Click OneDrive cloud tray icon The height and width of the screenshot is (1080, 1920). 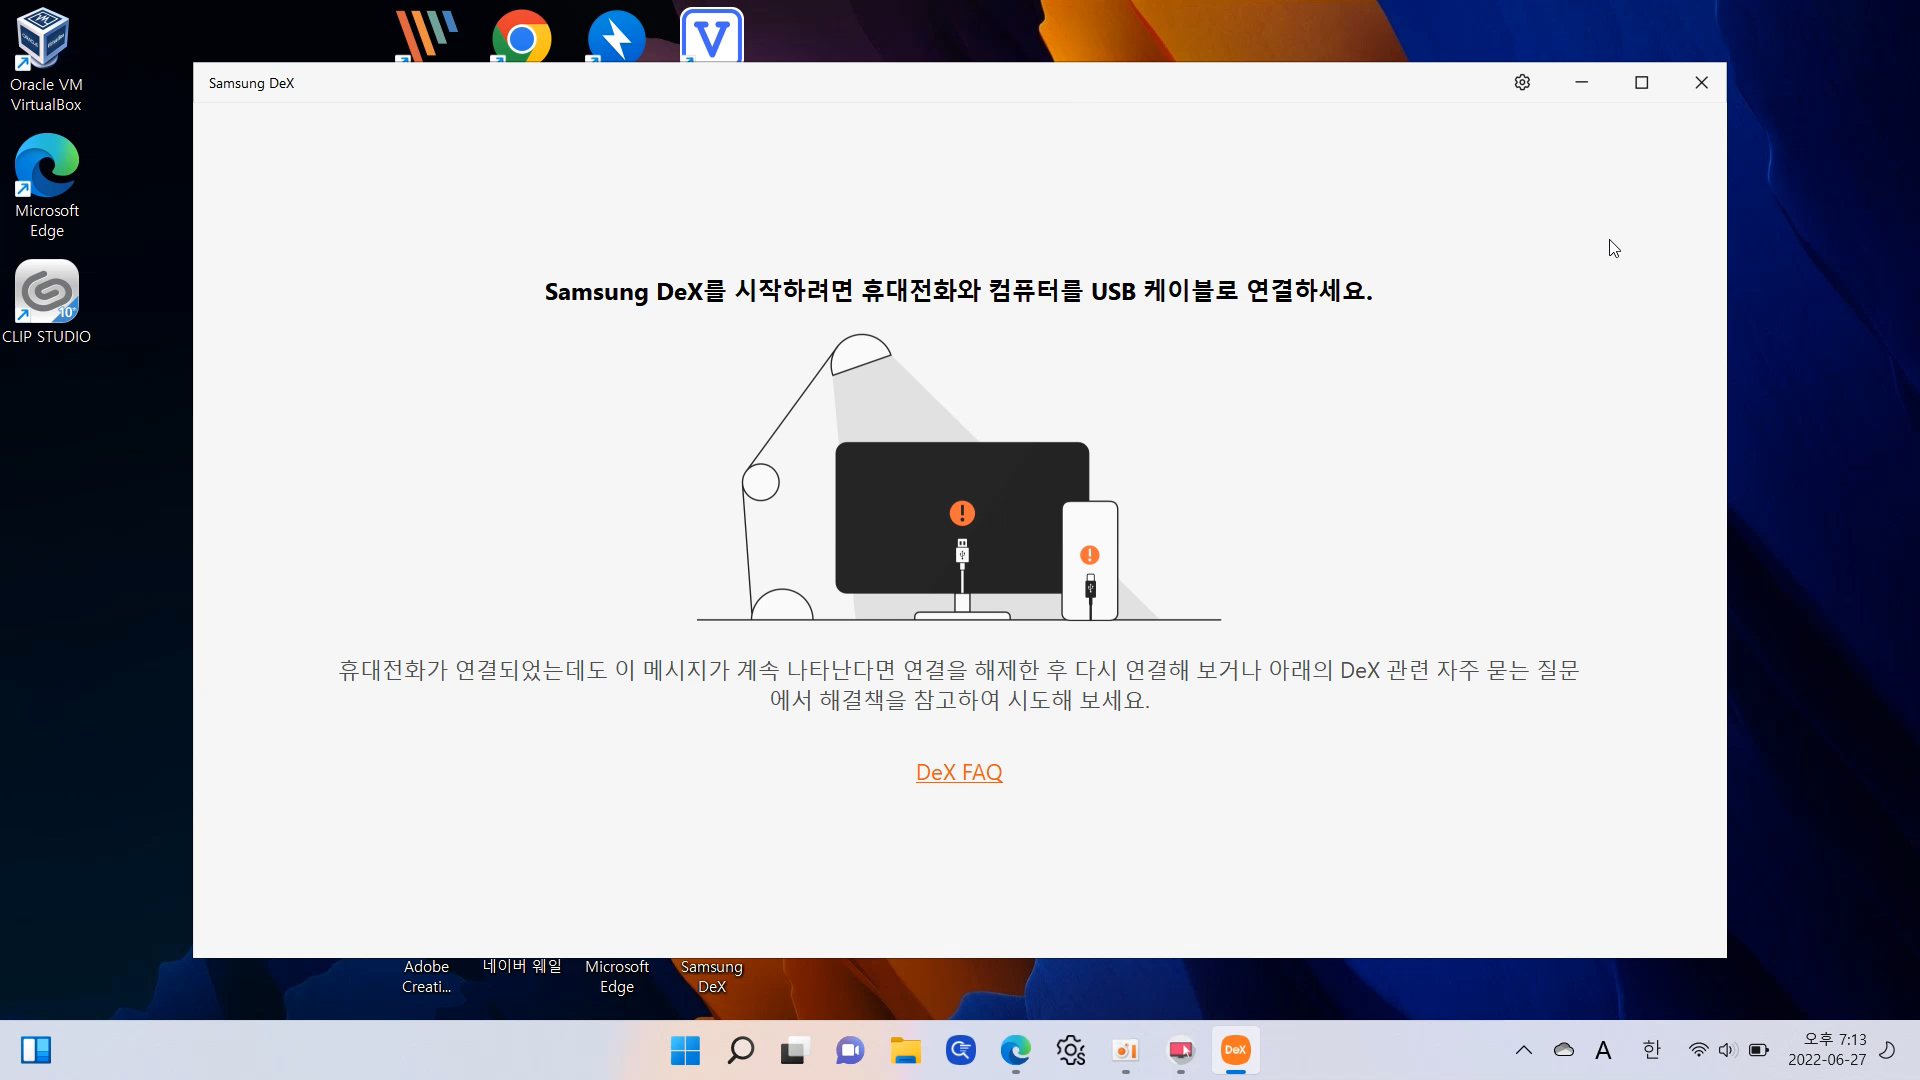coord(1563,1050)
